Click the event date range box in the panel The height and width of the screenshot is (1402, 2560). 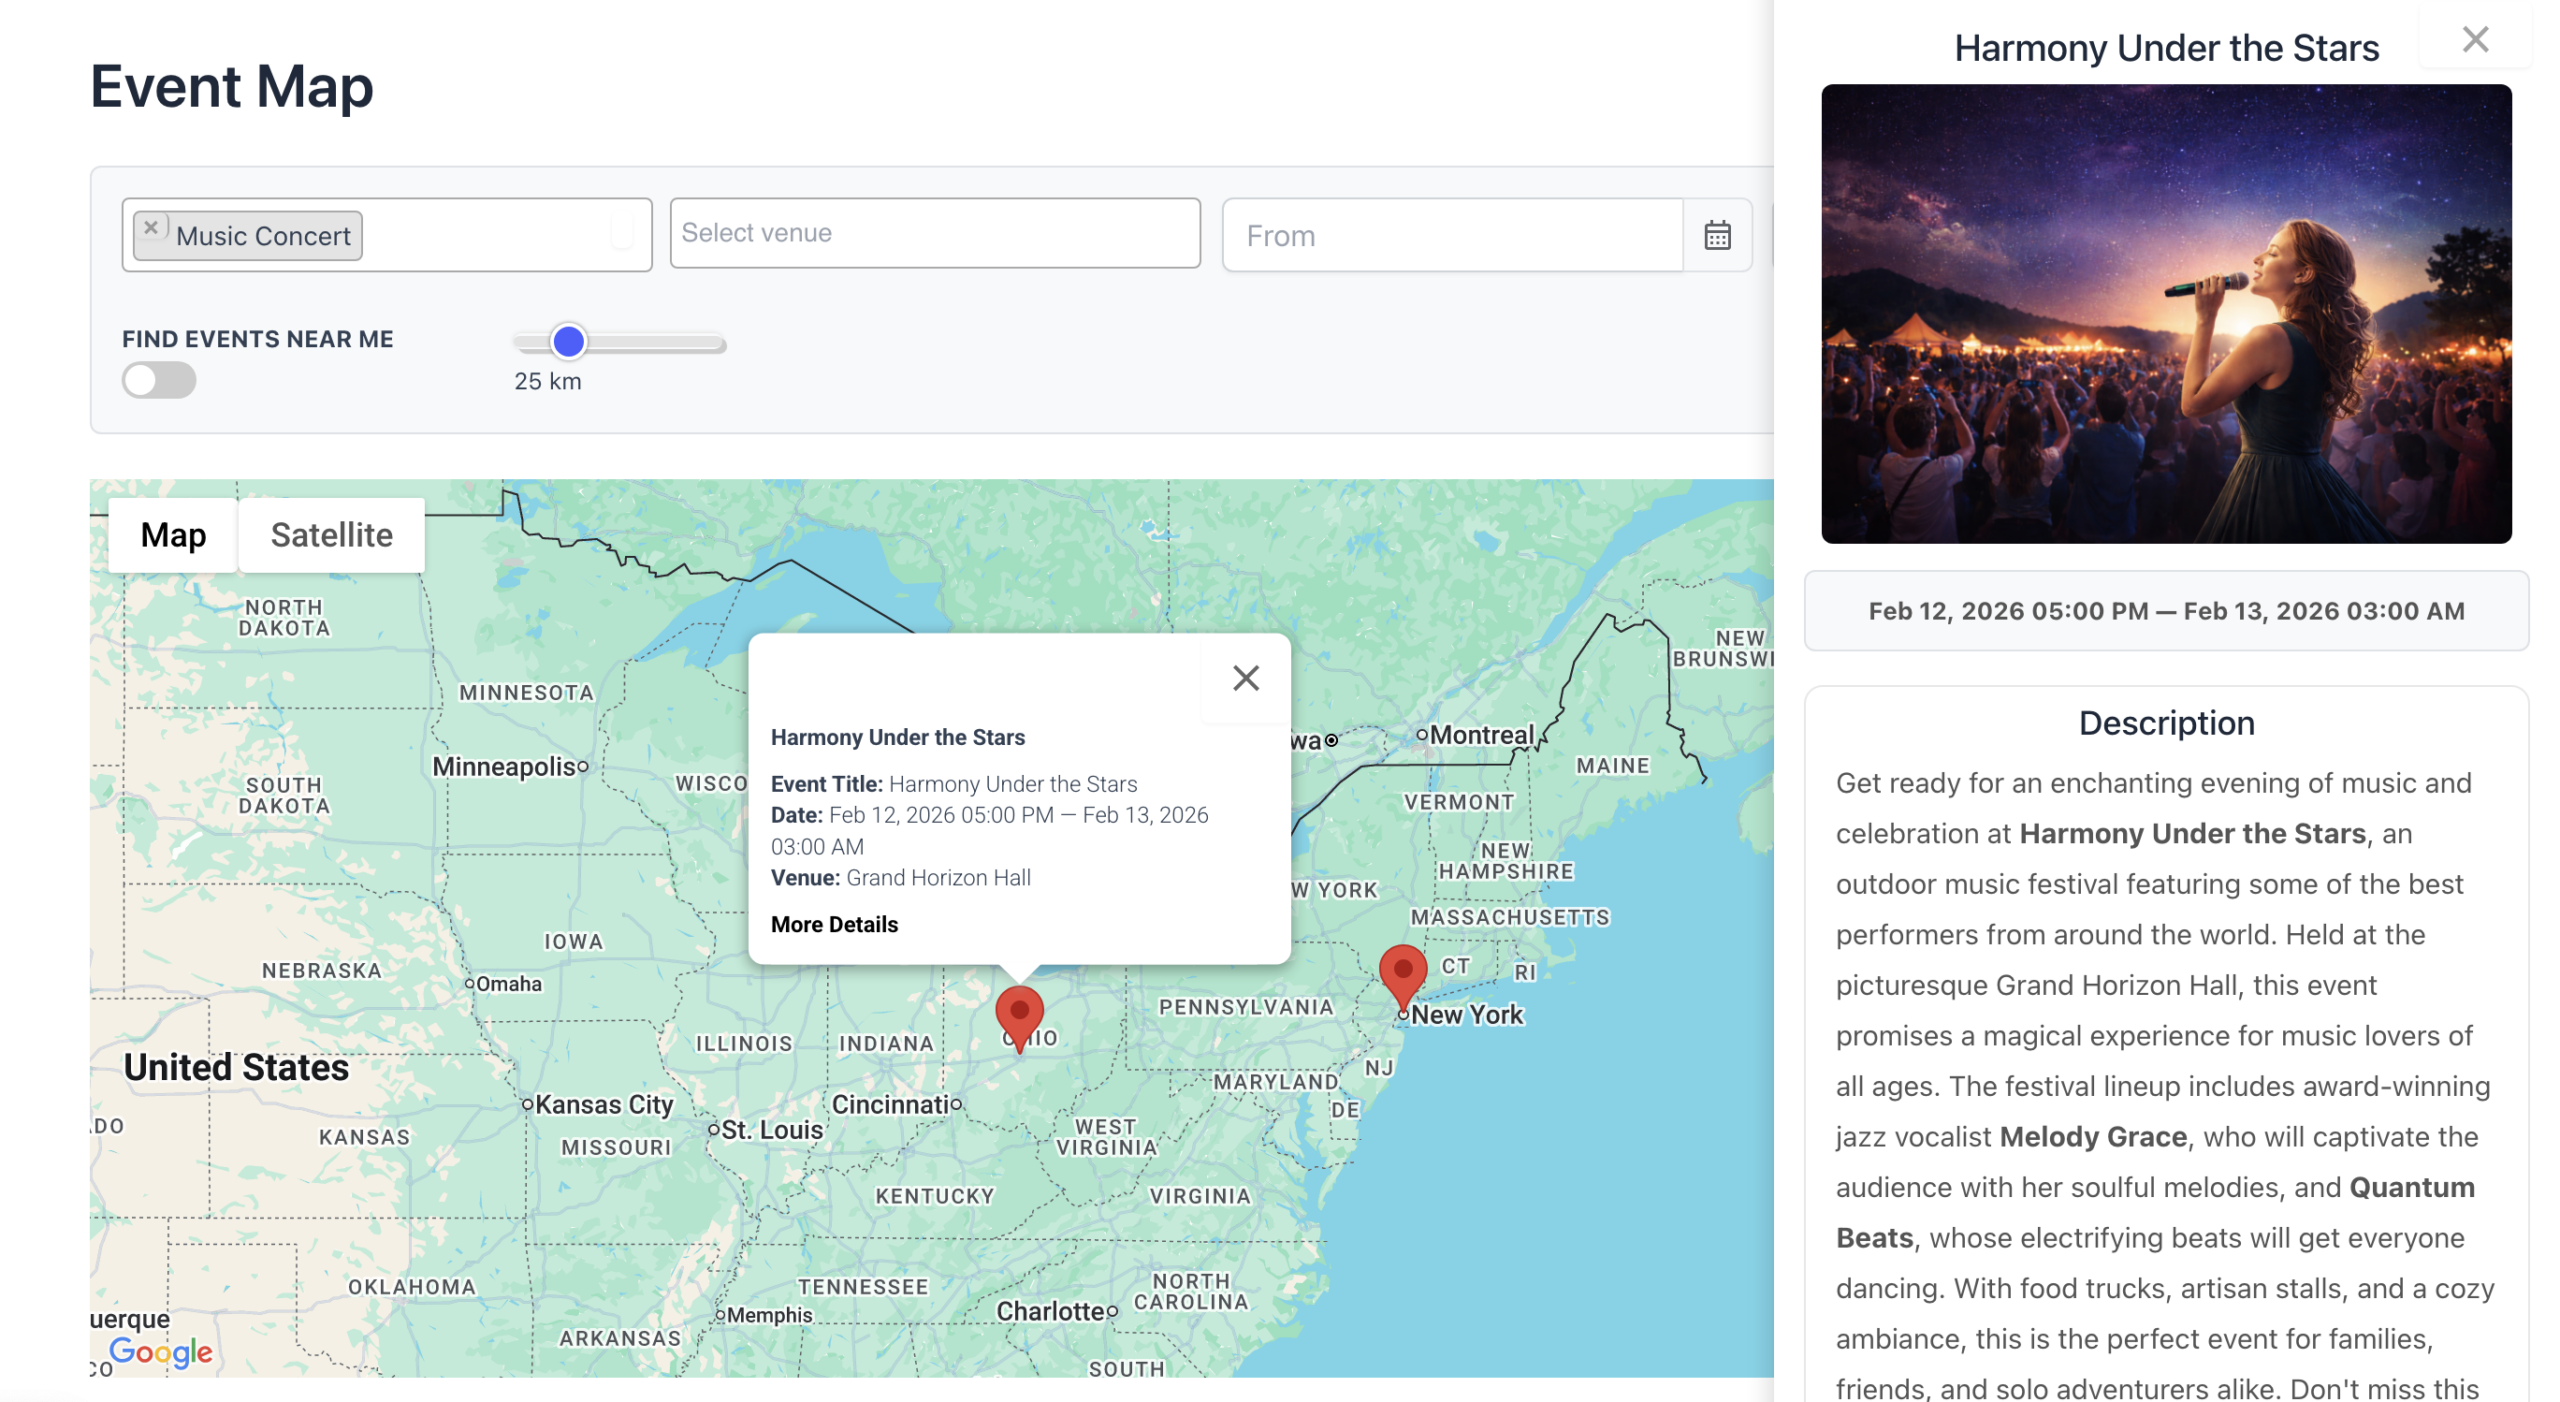click(2165, 611)
